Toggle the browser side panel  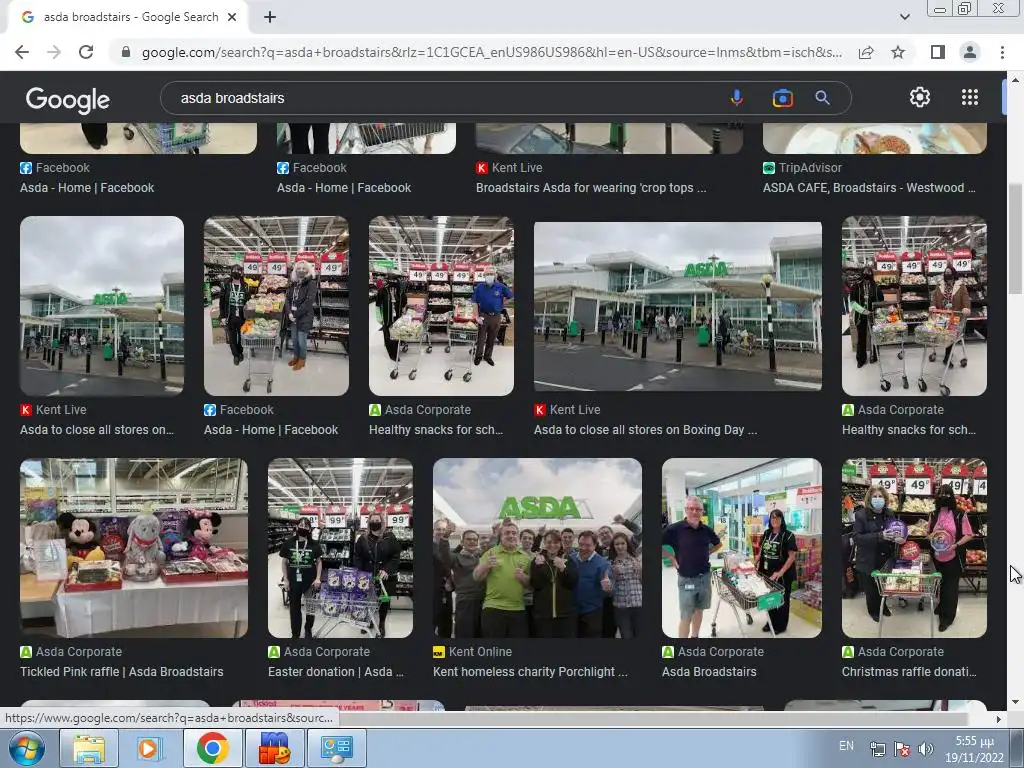(x=937, y=52)
